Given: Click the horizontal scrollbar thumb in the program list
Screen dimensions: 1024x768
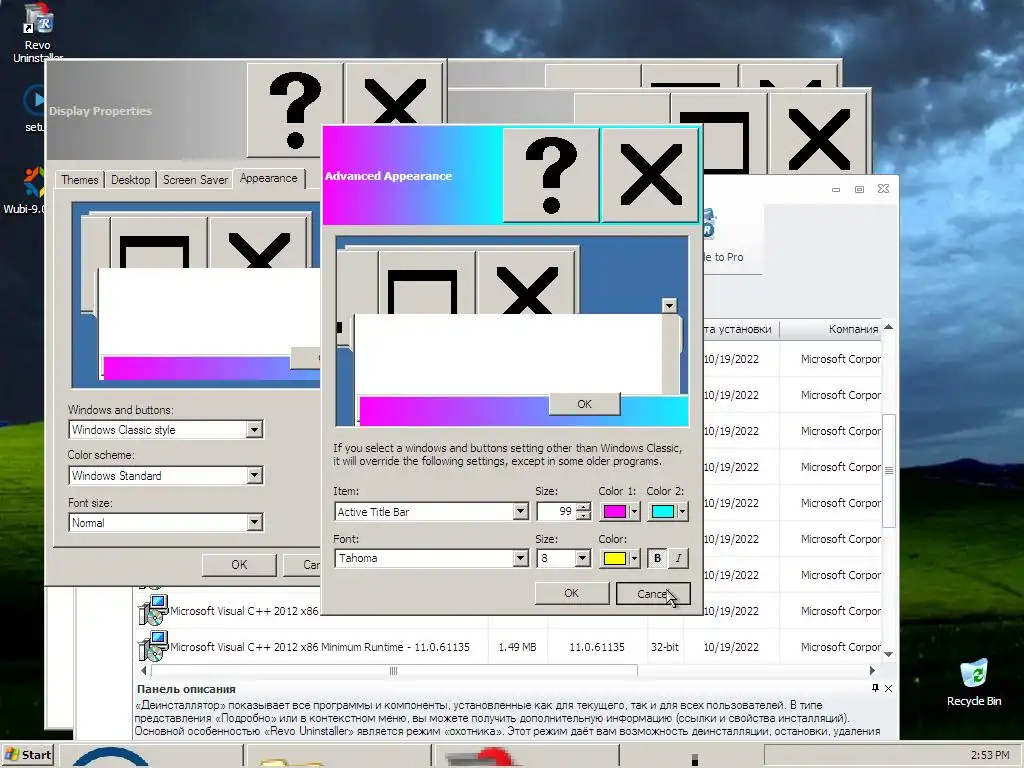Looking at the screenshot, I should [x=394, y=671].
